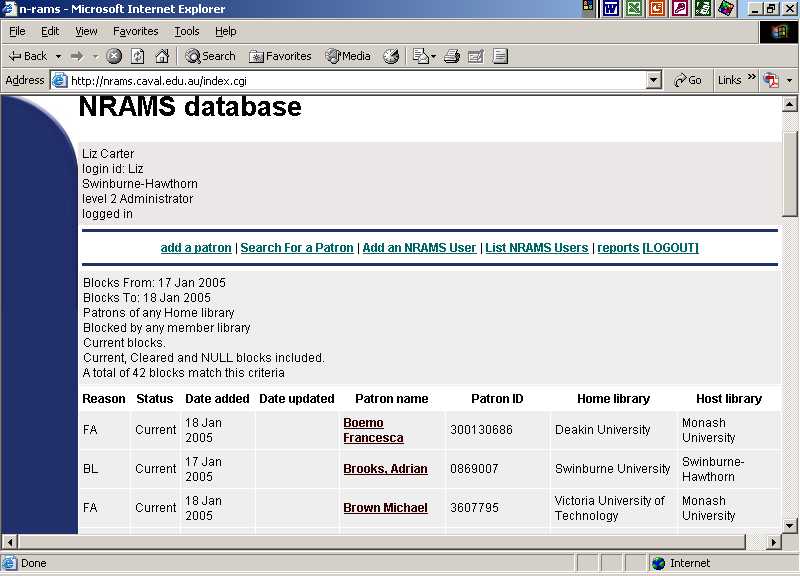
Task: Open the Edit menu
Action: (x=50, y=32)
